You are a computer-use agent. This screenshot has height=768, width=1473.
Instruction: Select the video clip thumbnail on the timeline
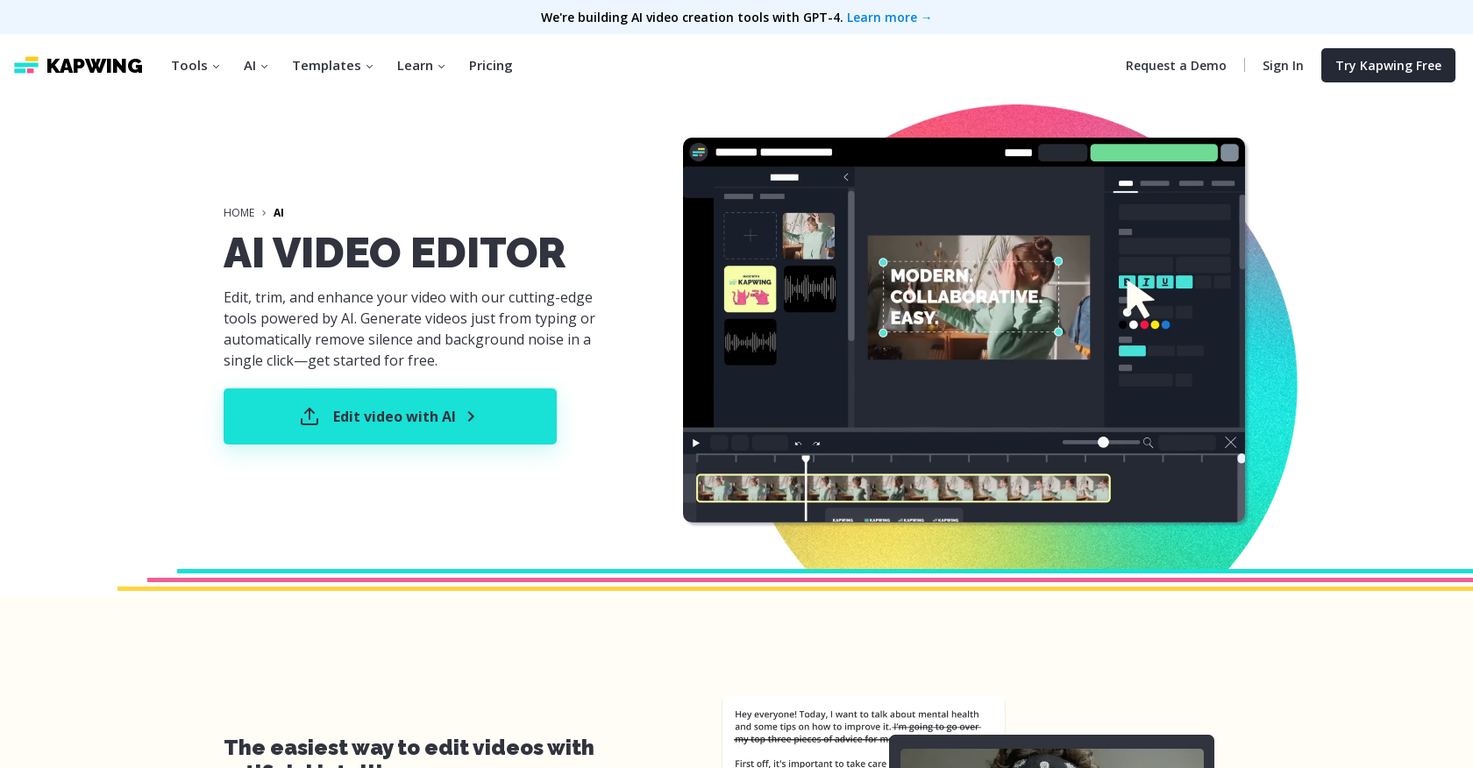(900, 488)
